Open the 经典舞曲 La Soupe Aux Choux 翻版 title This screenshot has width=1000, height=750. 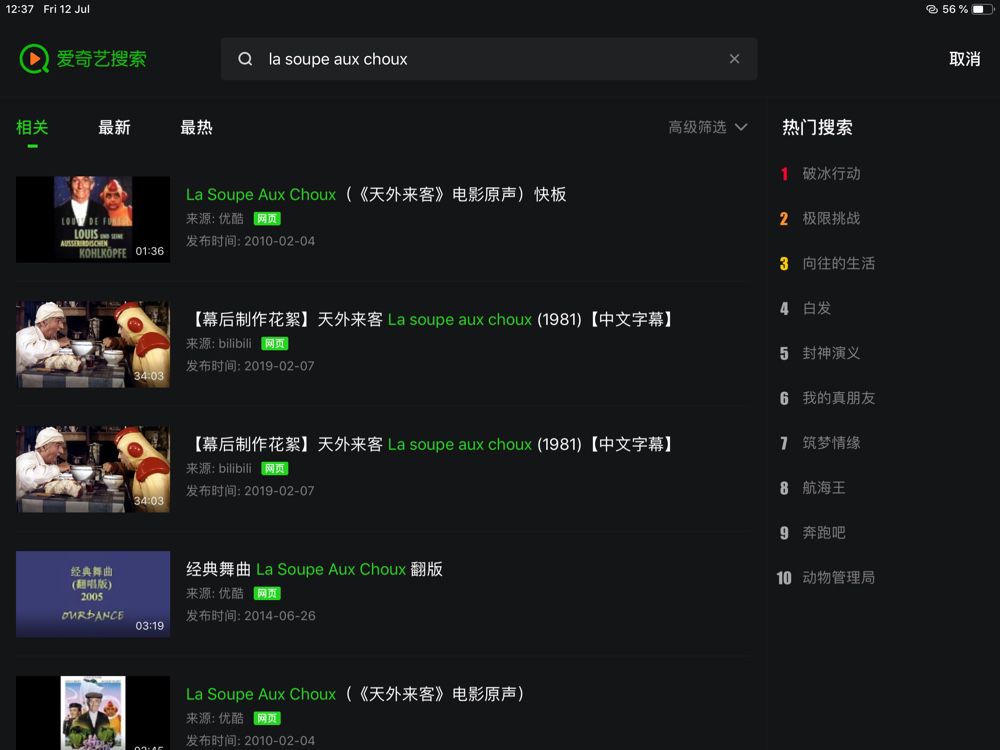(x=314, y=570)
